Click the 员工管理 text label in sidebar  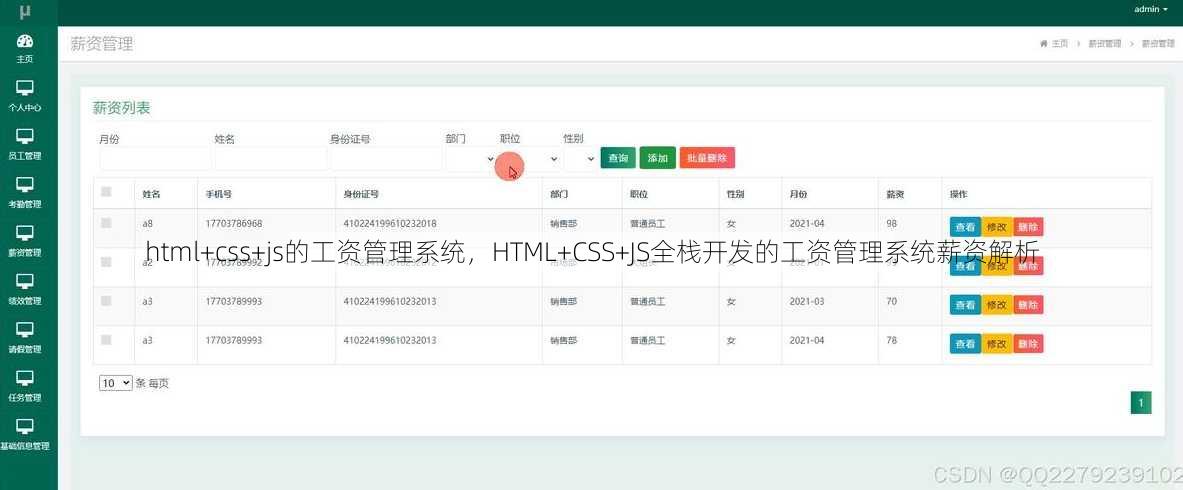[25, 156]
